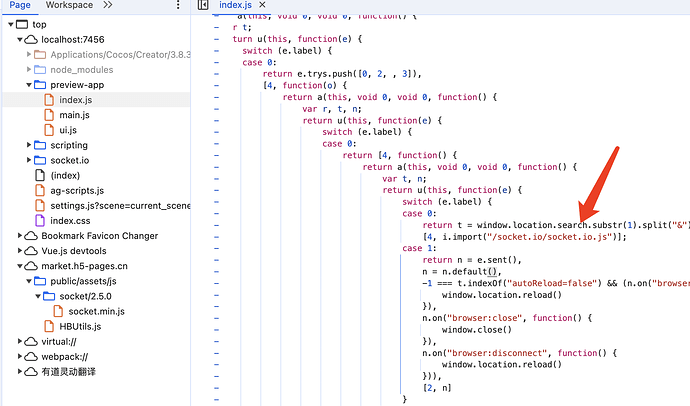The width and height of the screenshot is (690, 406).
Task: Click the public/assets/js folder icon
Action: (40, 281)
